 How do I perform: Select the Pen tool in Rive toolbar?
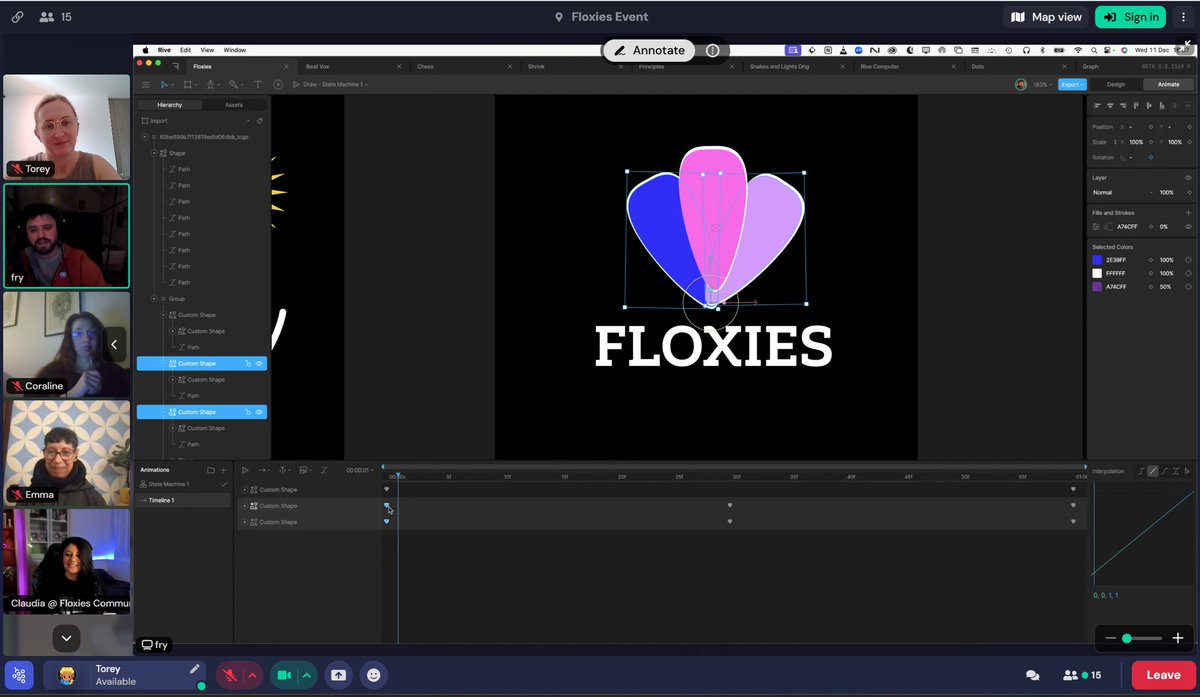pos(210,85)
